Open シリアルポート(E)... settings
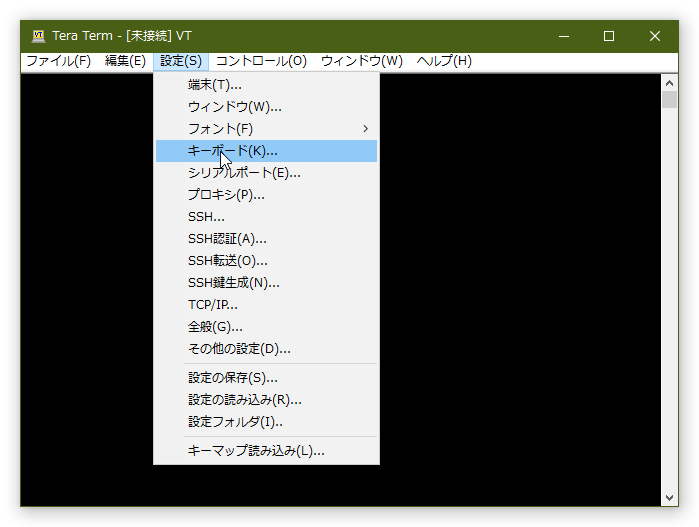Viewport: 699px width, 527px height. [266, 173]
